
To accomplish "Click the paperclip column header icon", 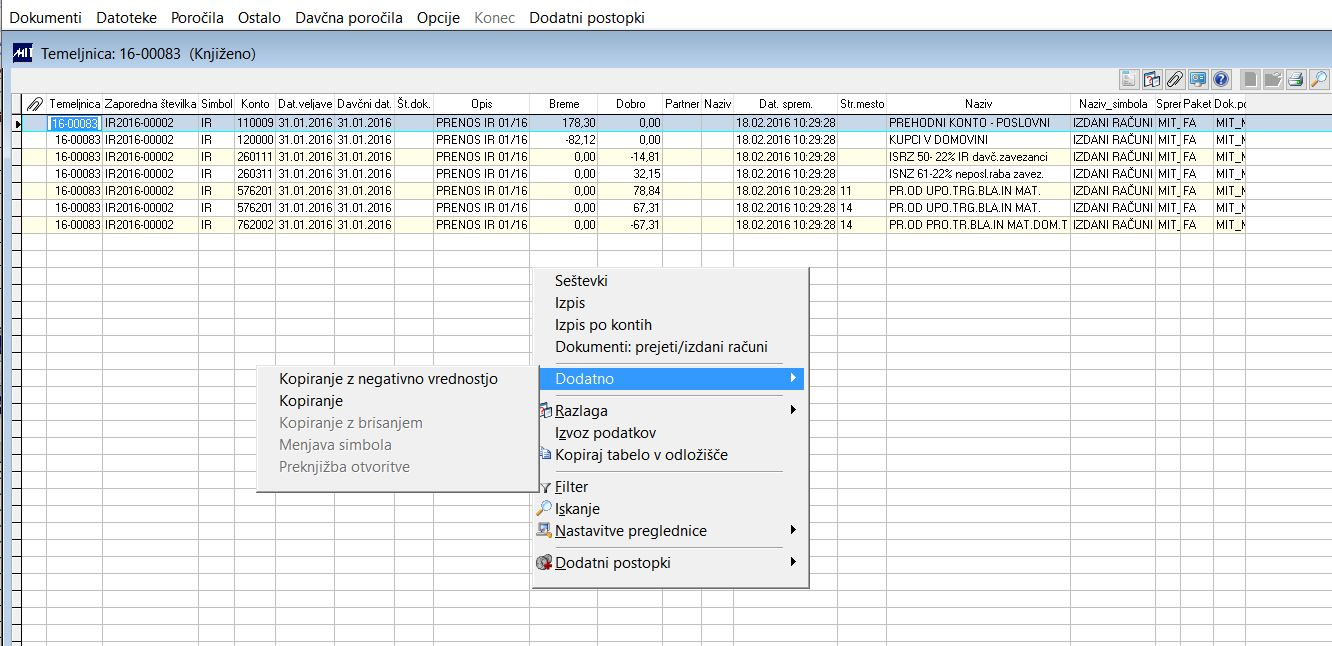I will pos(35,104).
